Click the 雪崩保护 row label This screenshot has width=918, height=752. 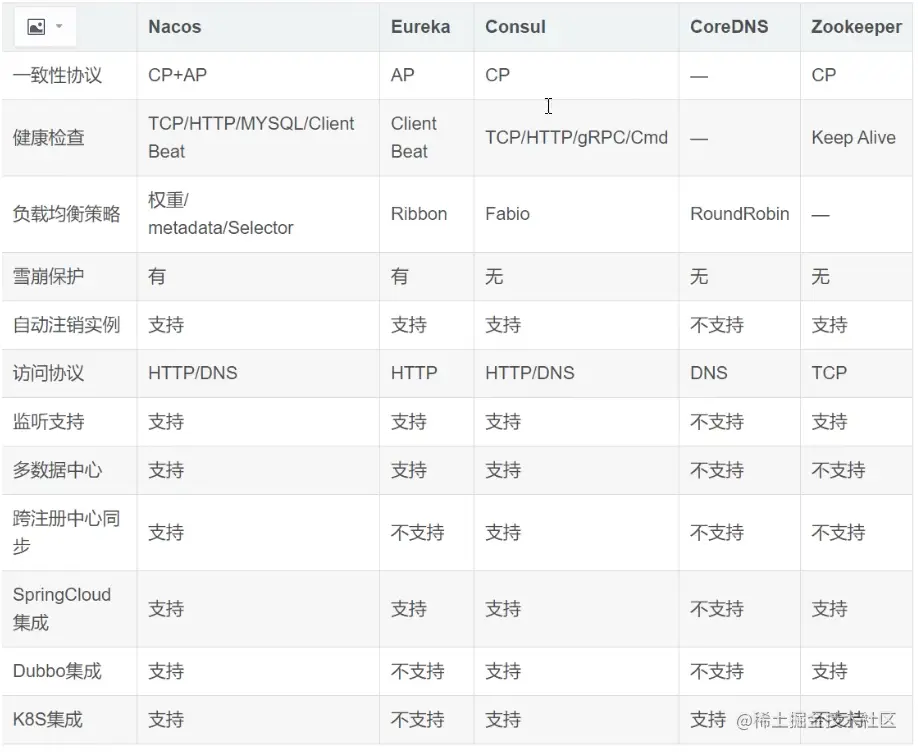coord(49,276)
